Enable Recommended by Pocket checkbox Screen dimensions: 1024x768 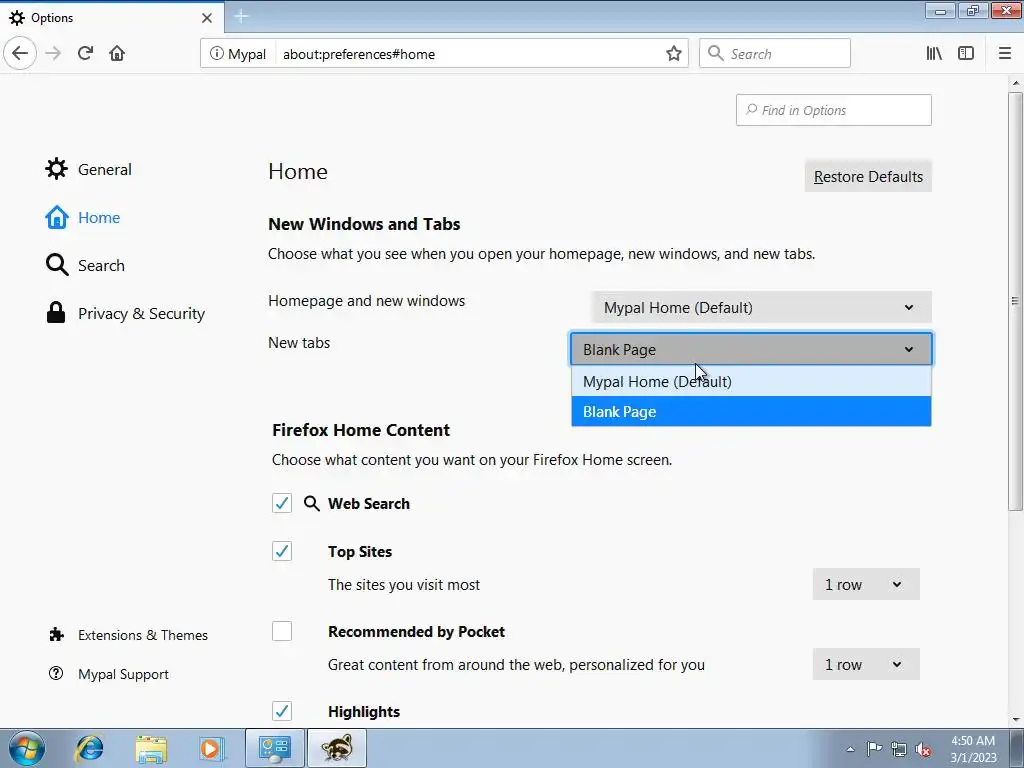click(x=282, y=632)
